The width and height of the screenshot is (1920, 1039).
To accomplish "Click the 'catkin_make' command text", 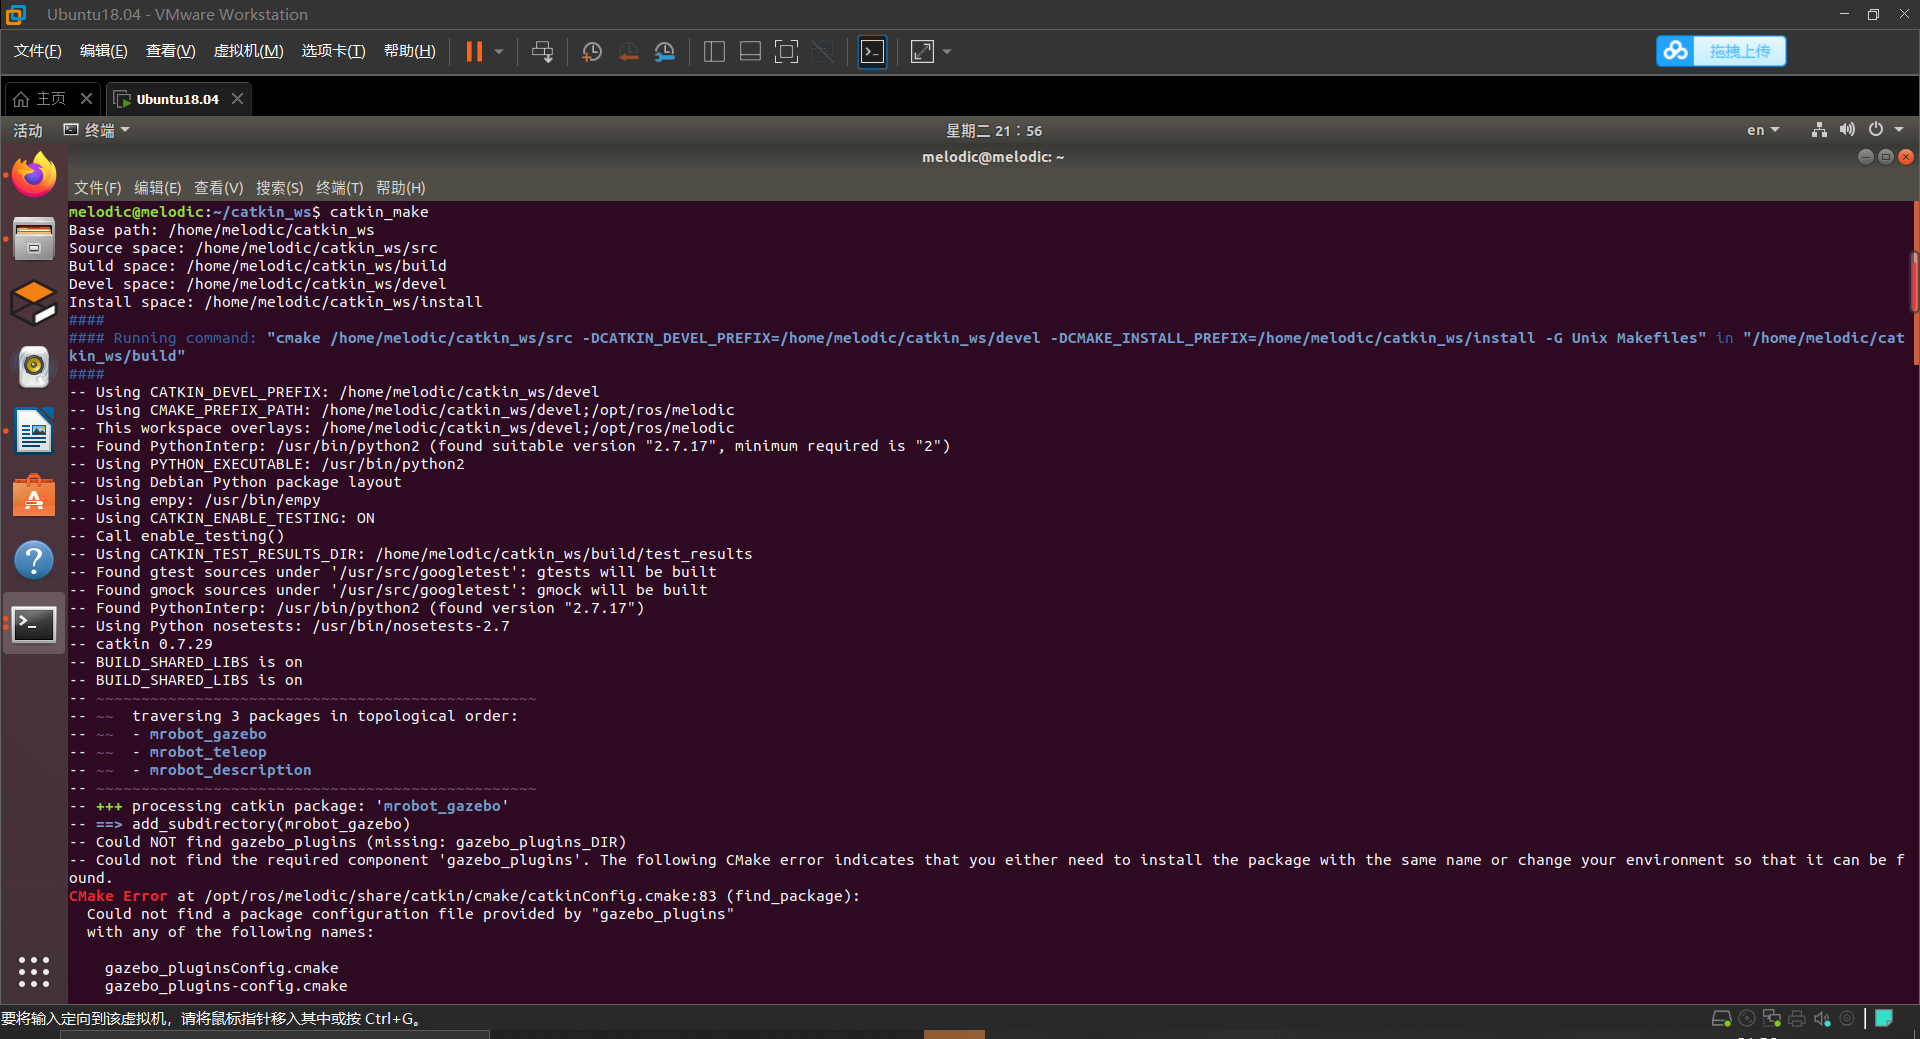I will [x=379, y=212].
